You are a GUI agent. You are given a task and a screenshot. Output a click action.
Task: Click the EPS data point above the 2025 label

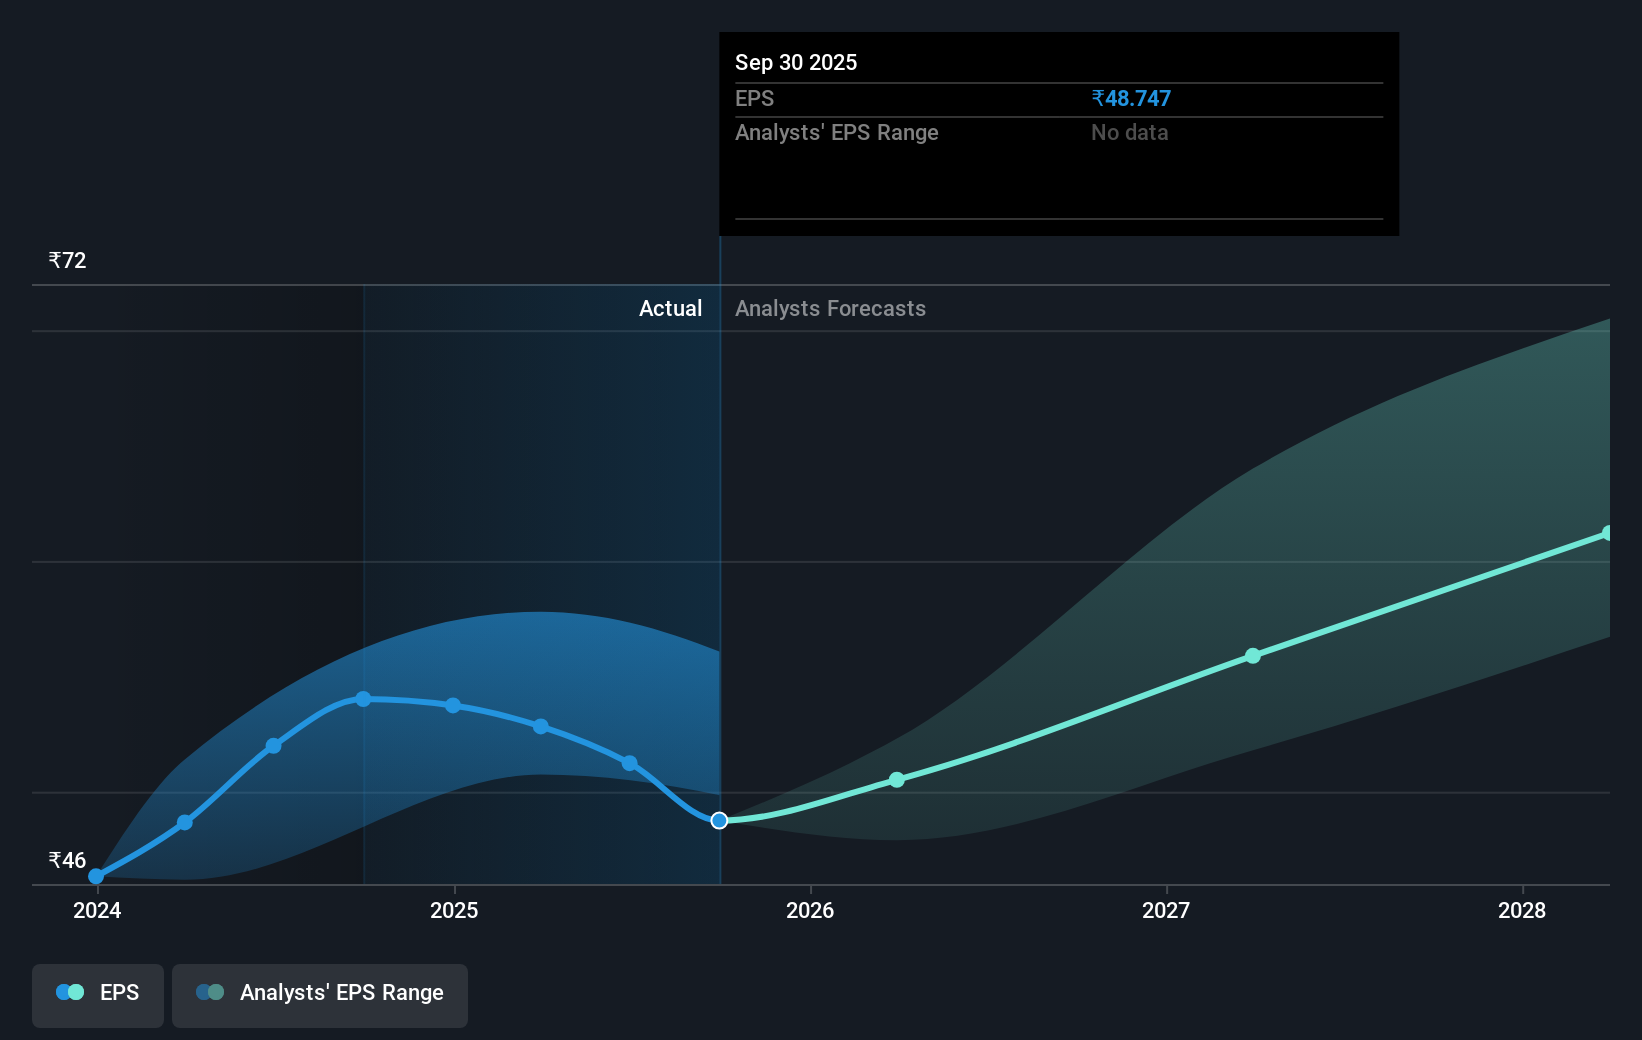(x=454, y=706)
